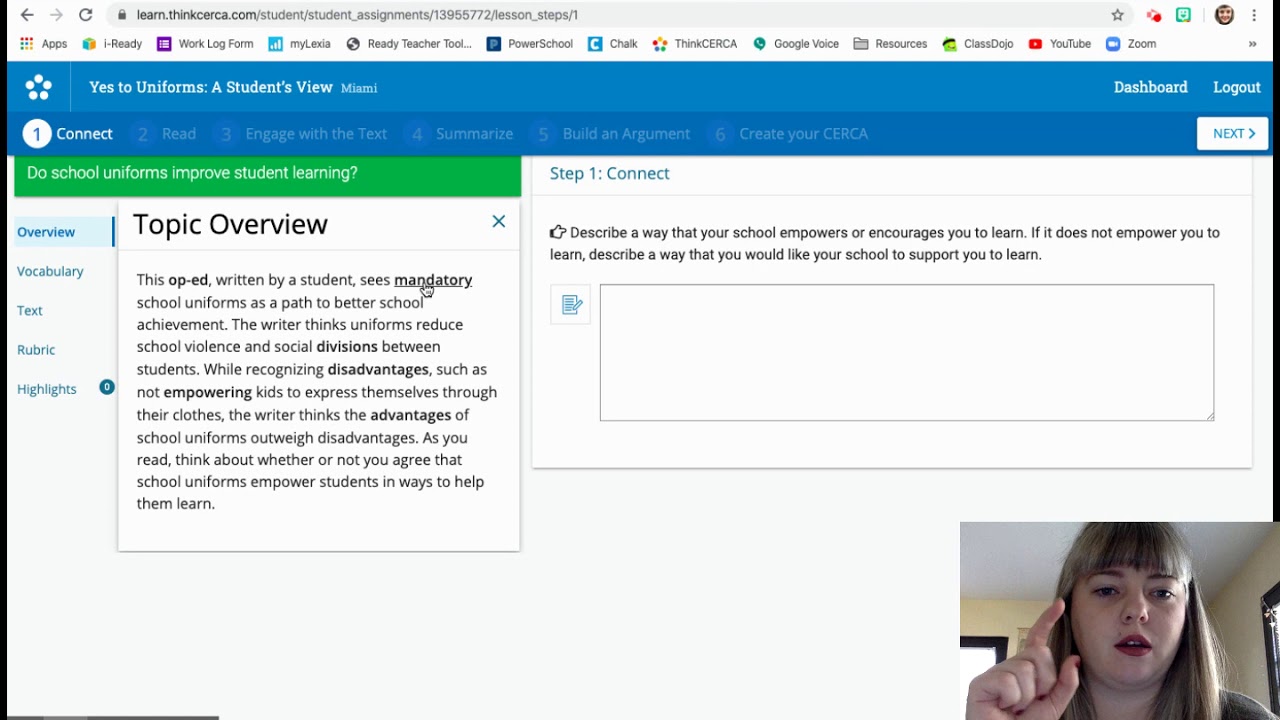Click the bold vocabulary word disadvantages
Viewport: 1280px width, 720px height.
[x=378, y=369]
